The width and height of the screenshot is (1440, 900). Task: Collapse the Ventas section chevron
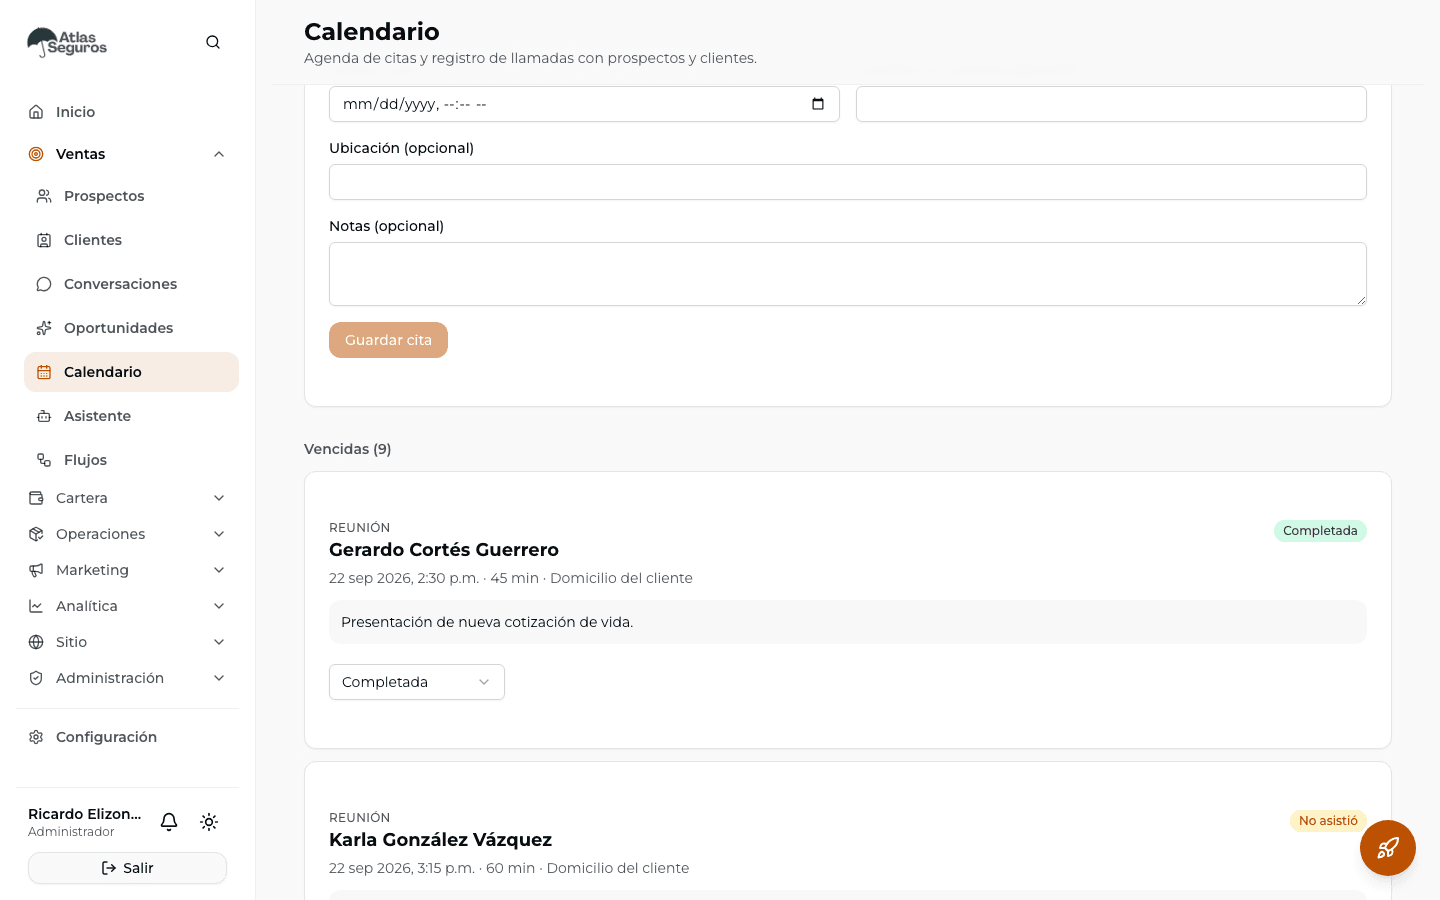pyautogui.click(x=219, y=154)
